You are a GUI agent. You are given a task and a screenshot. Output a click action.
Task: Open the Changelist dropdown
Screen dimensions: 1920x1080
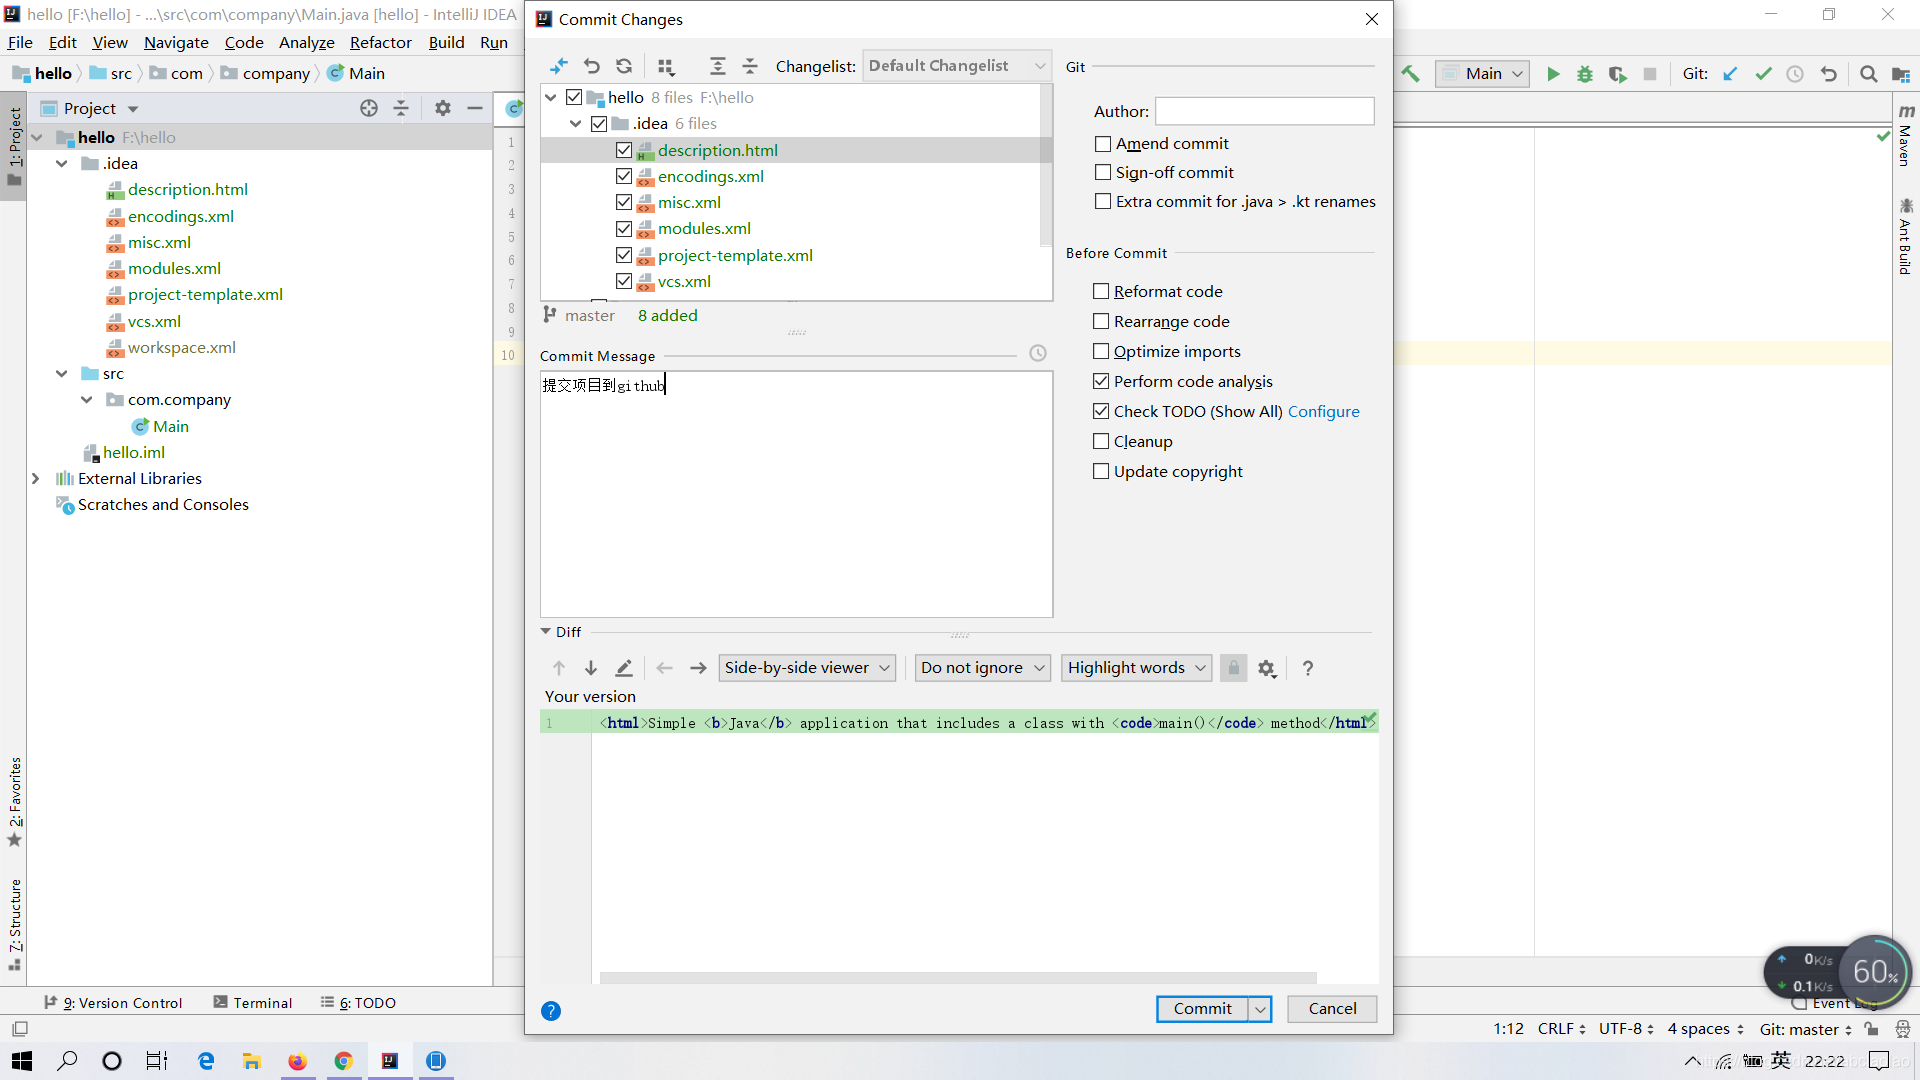957,66
